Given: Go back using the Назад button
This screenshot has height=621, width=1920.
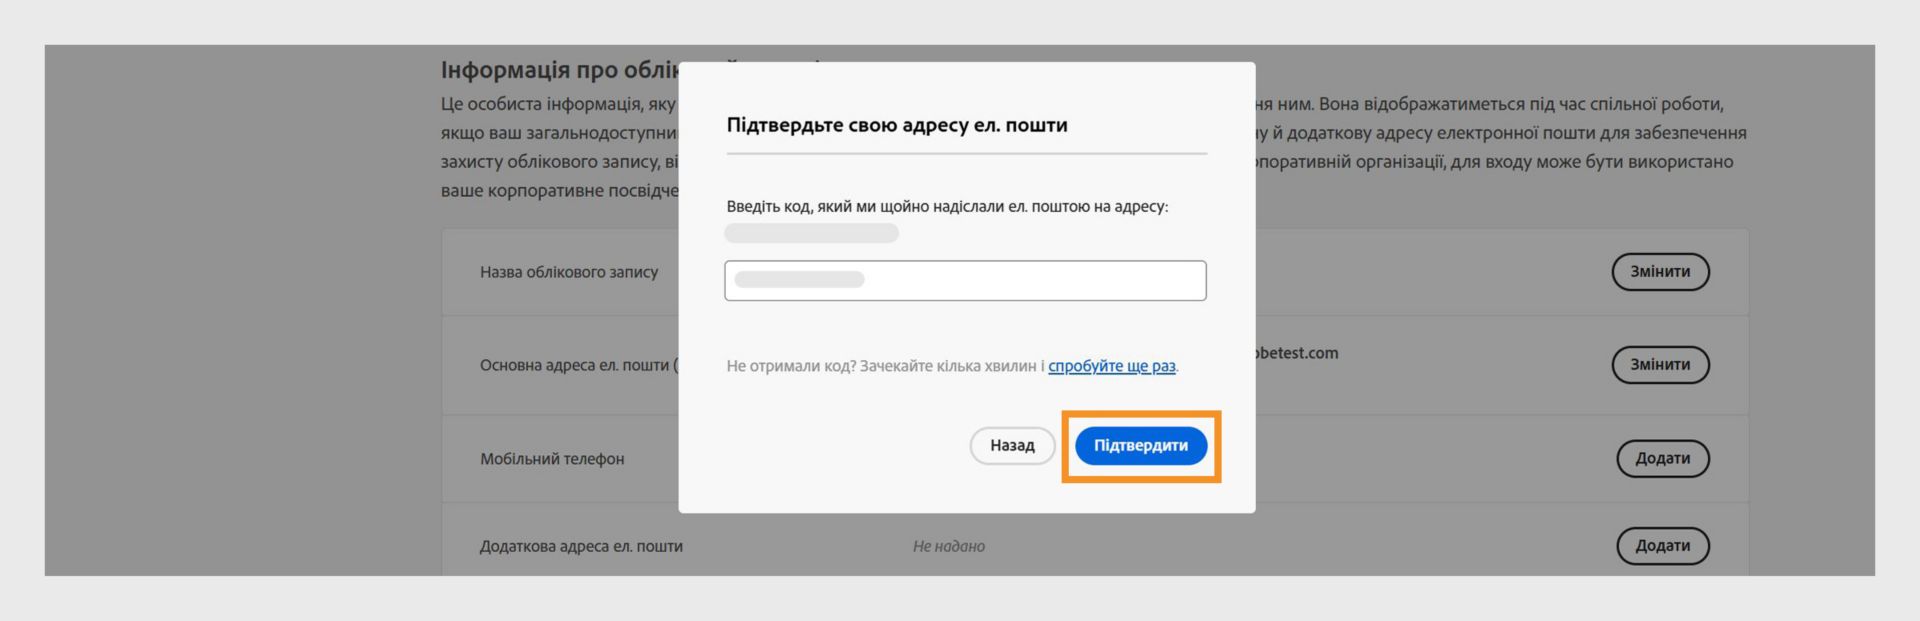Looking at the screenshot, I should pyautogui.click(x=1012, y=446).
